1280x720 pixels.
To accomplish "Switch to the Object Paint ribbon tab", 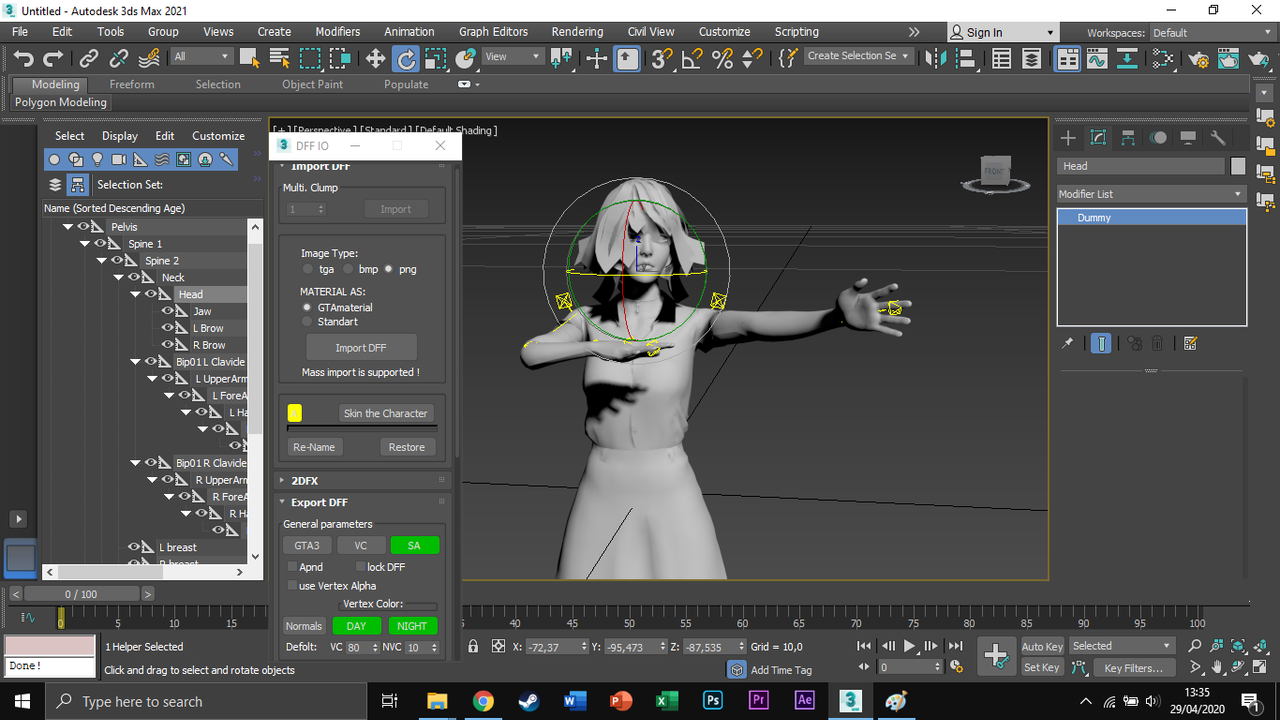I will point(312,84).
